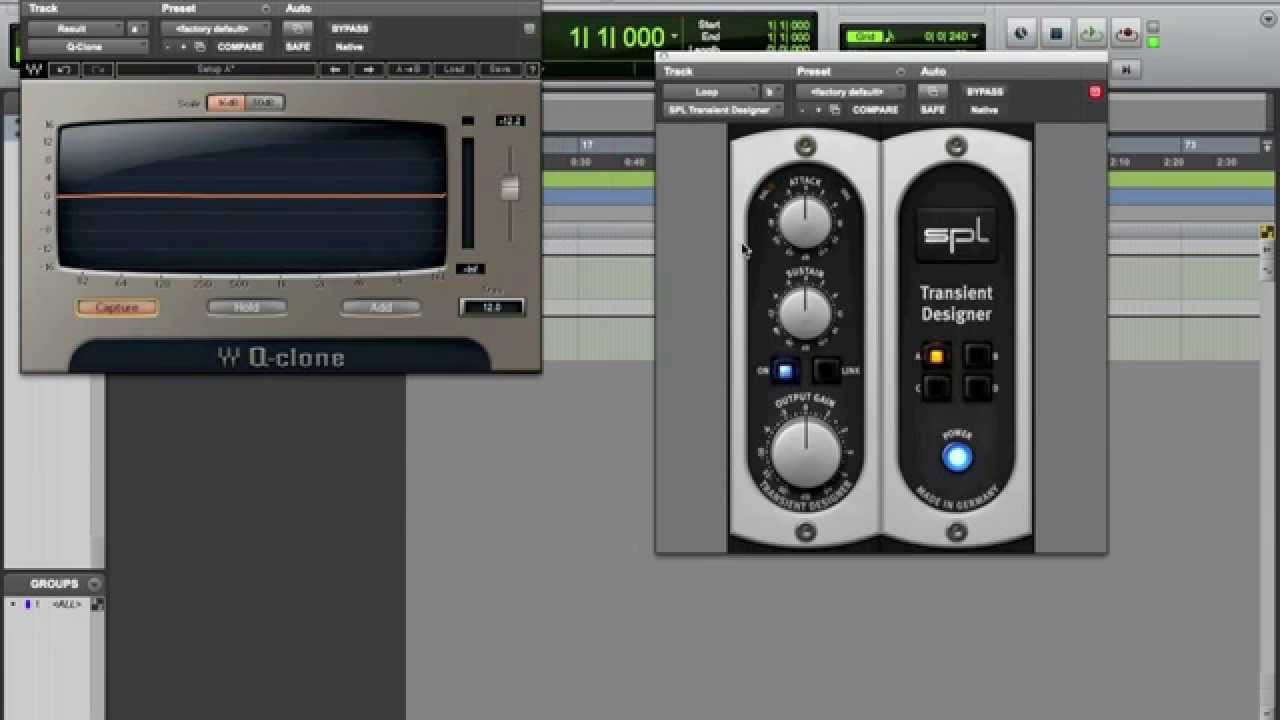Click the Record transport button
Screen dimensions: 1280x720
coord(1126,34)
